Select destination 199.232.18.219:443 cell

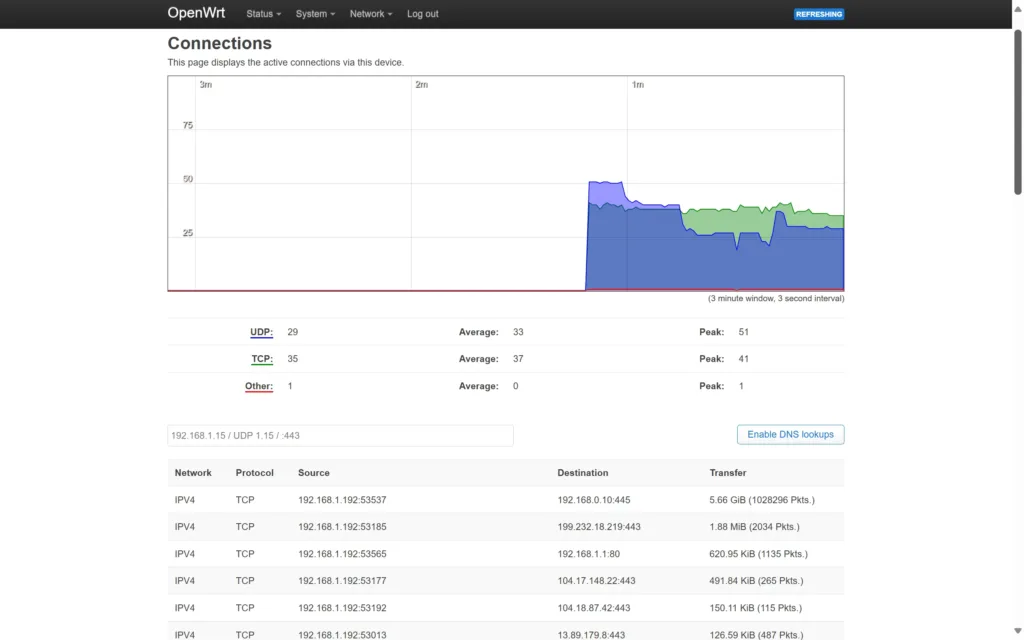599,527
